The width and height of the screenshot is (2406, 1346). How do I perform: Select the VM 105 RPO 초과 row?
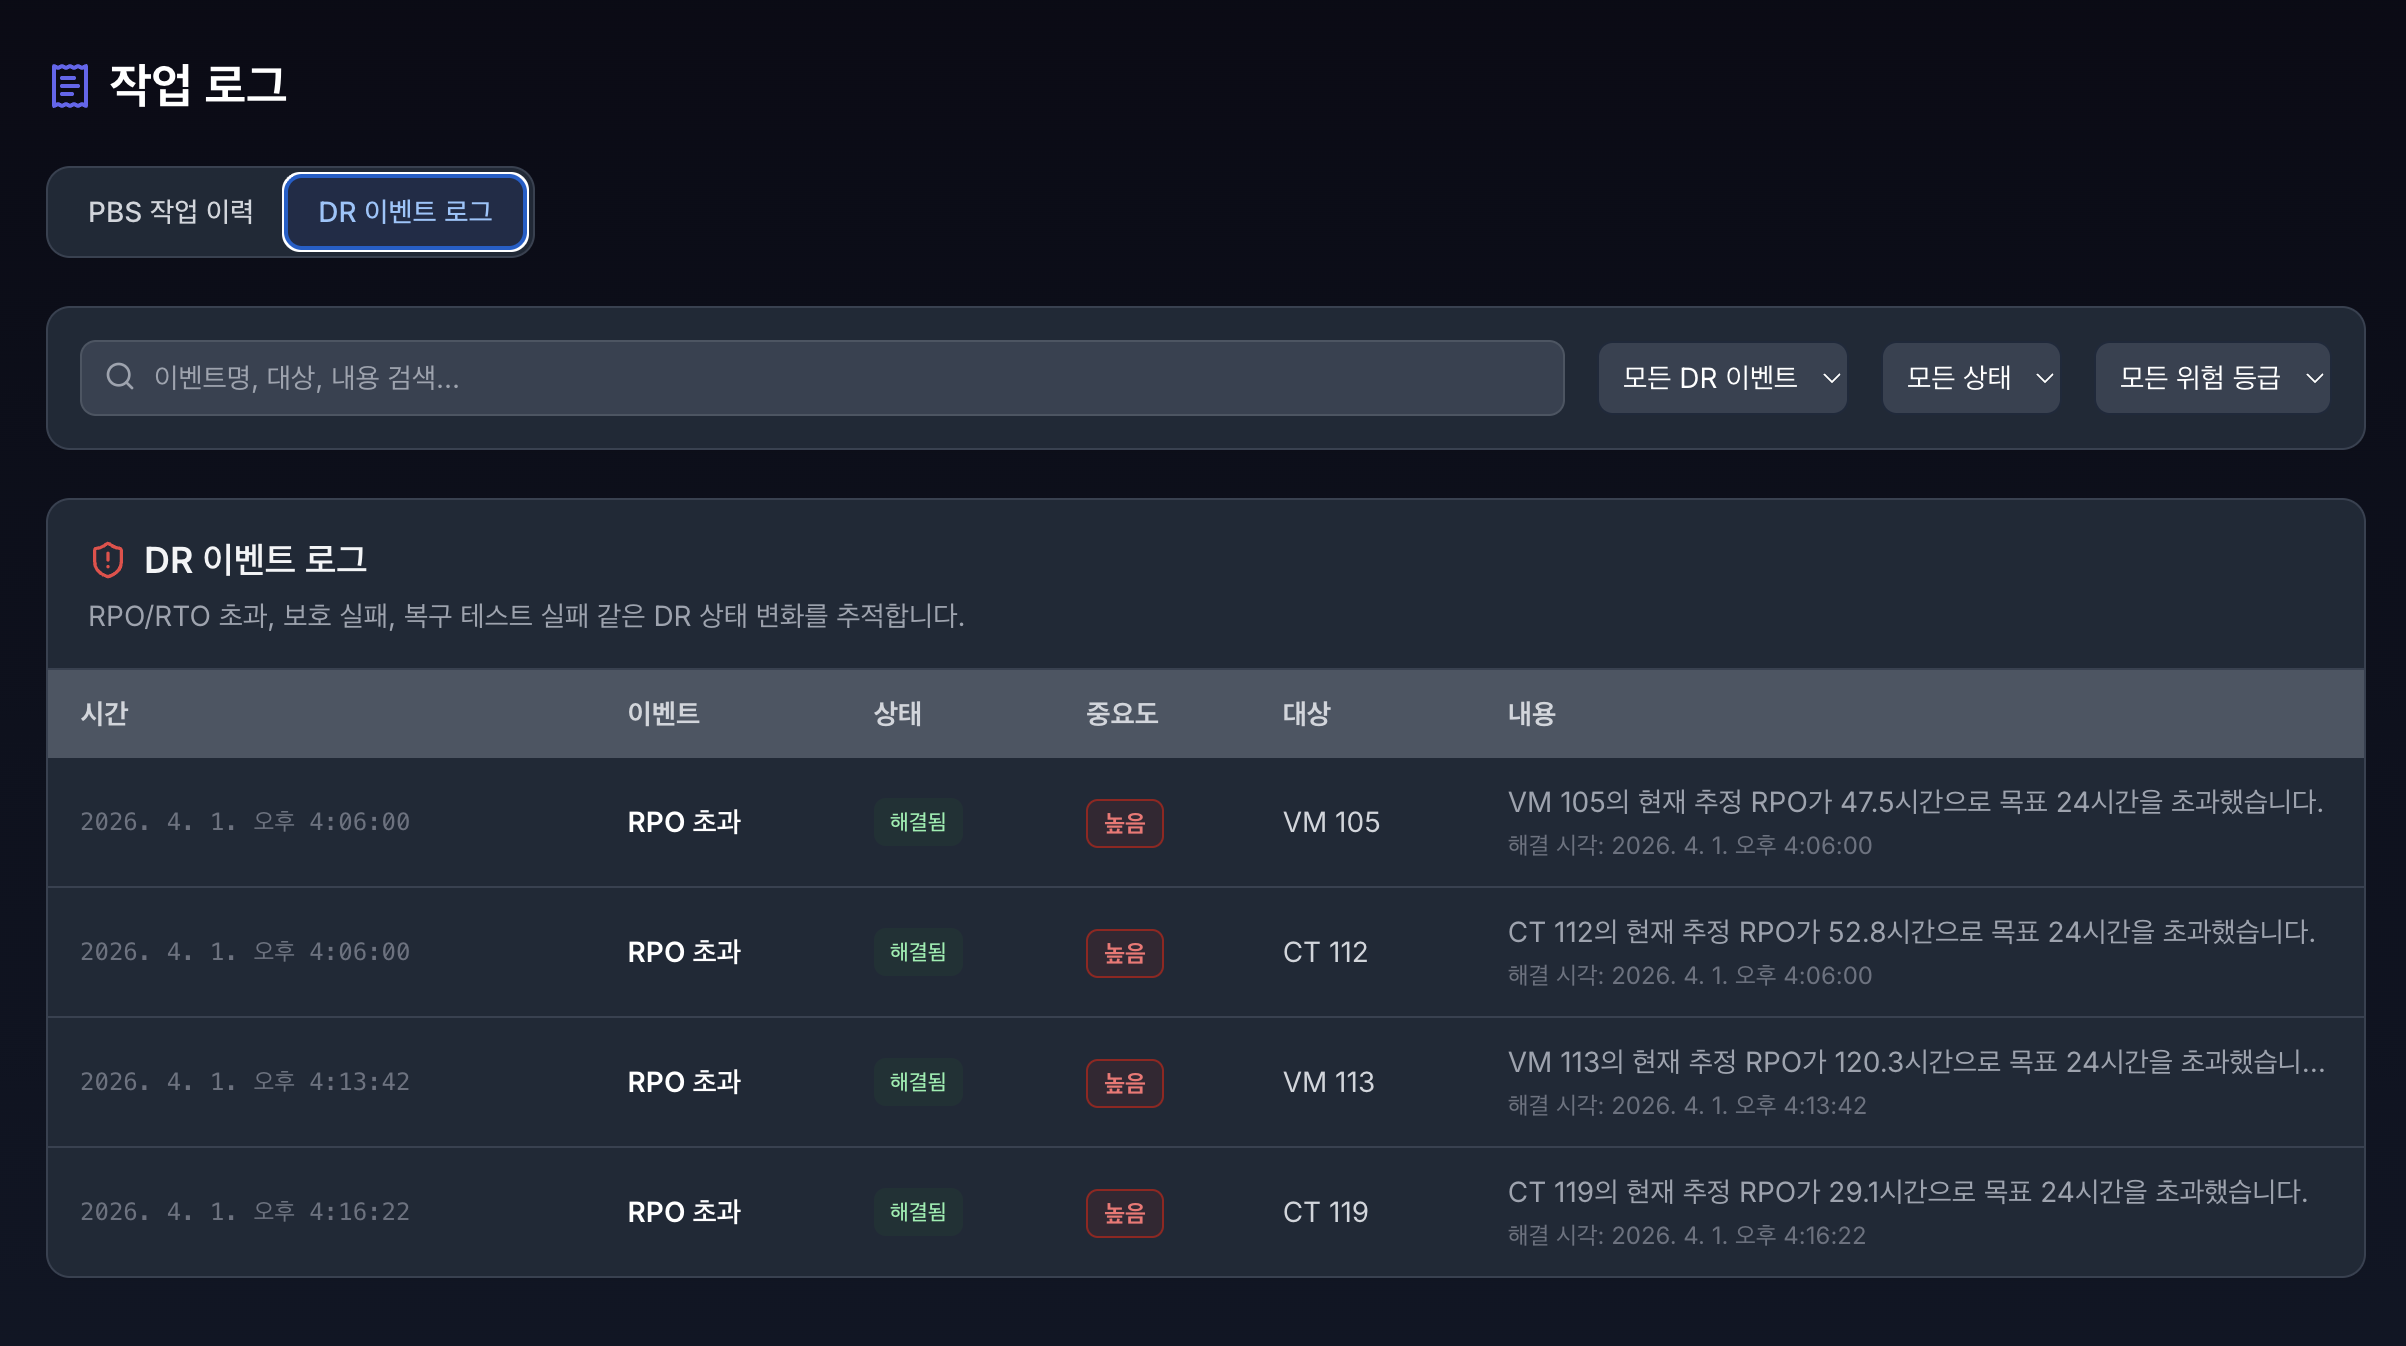(x=1205, y=822)
